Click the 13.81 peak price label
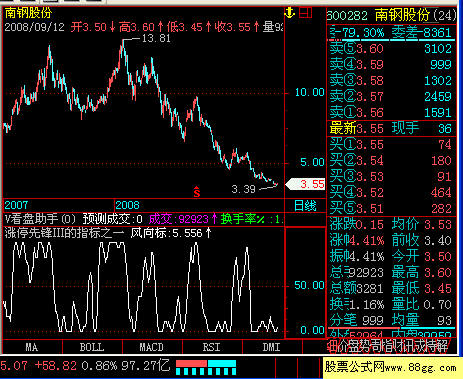The image size is (463, 379). pyautogui.click(x=156, y=38)
